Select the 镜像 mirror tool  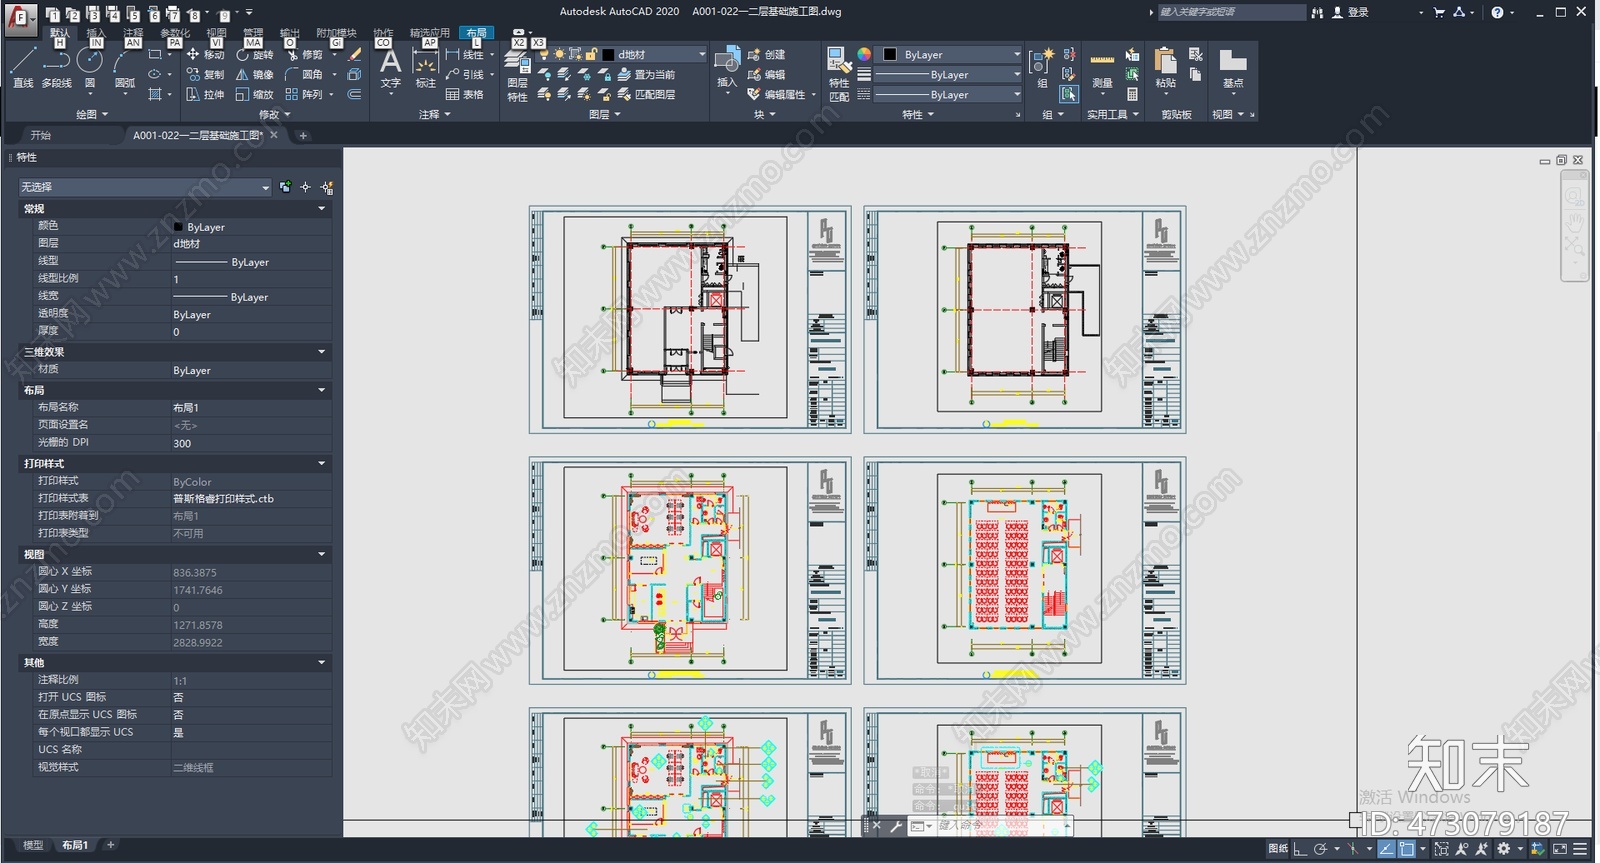(254, 74)
